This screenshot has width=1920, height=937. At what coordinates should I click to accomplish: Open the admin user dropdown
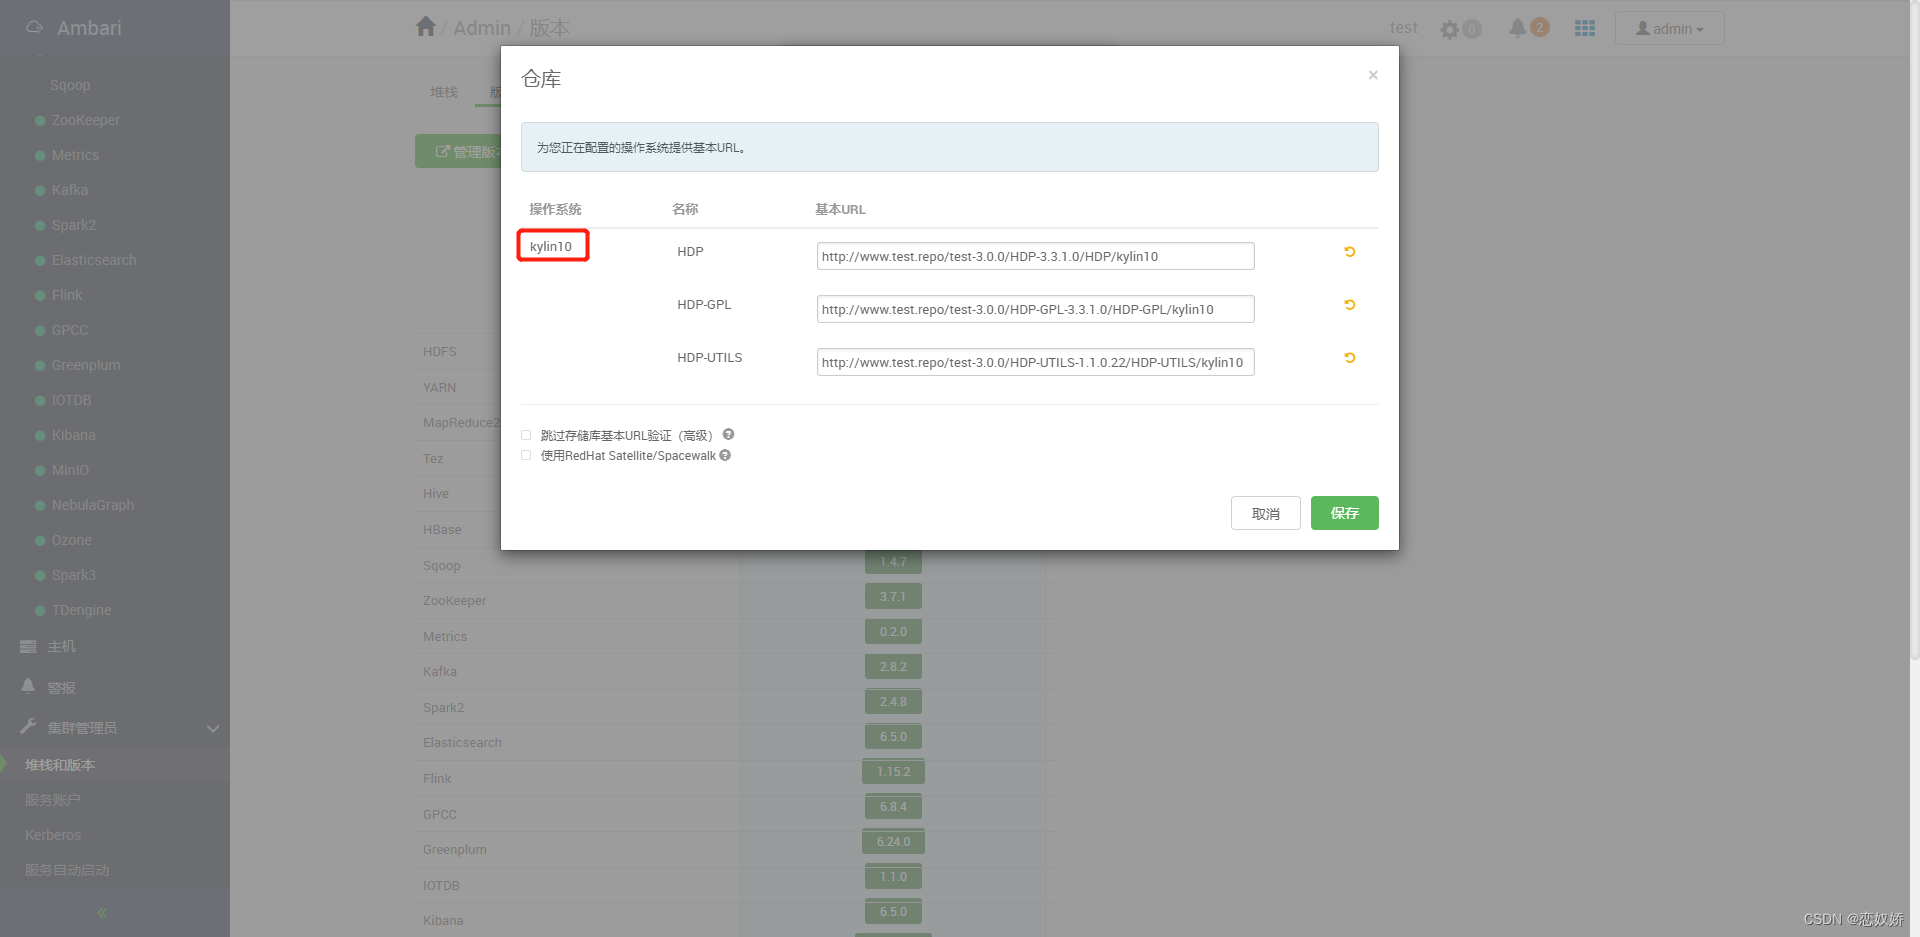click(1669, 29)
